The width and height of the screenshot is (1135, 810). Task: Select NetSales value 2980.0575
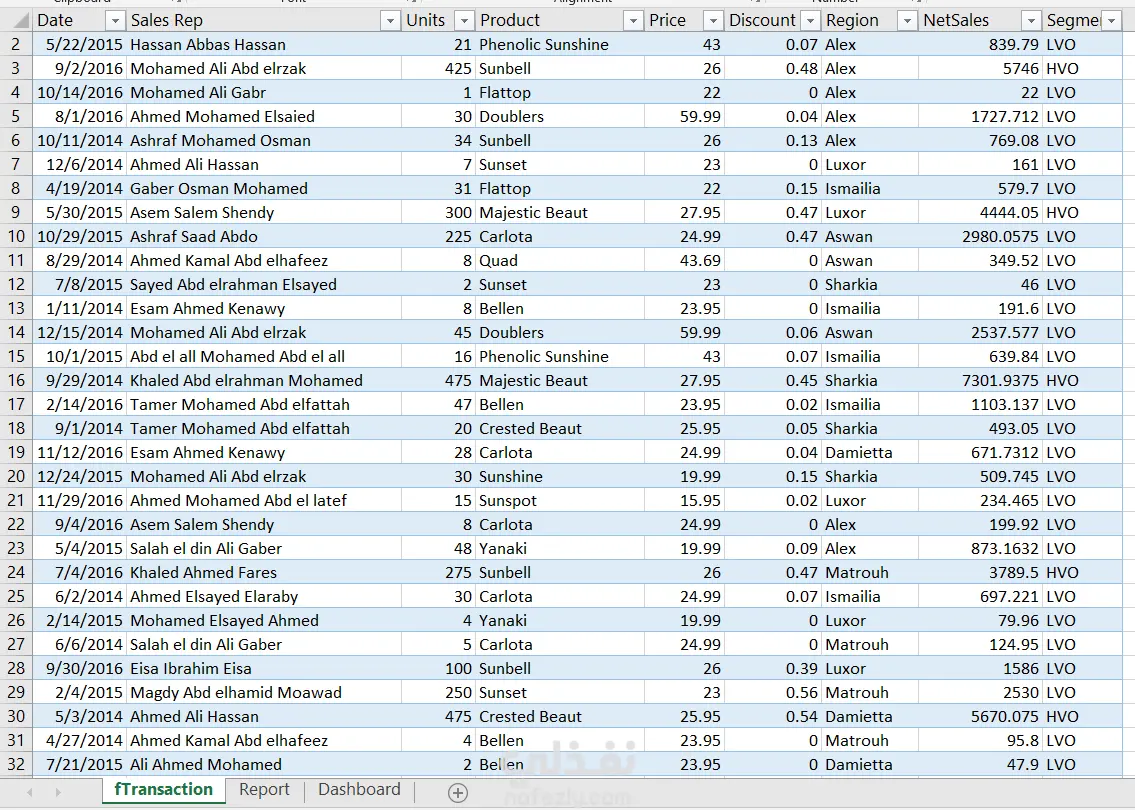click(980, 236)
